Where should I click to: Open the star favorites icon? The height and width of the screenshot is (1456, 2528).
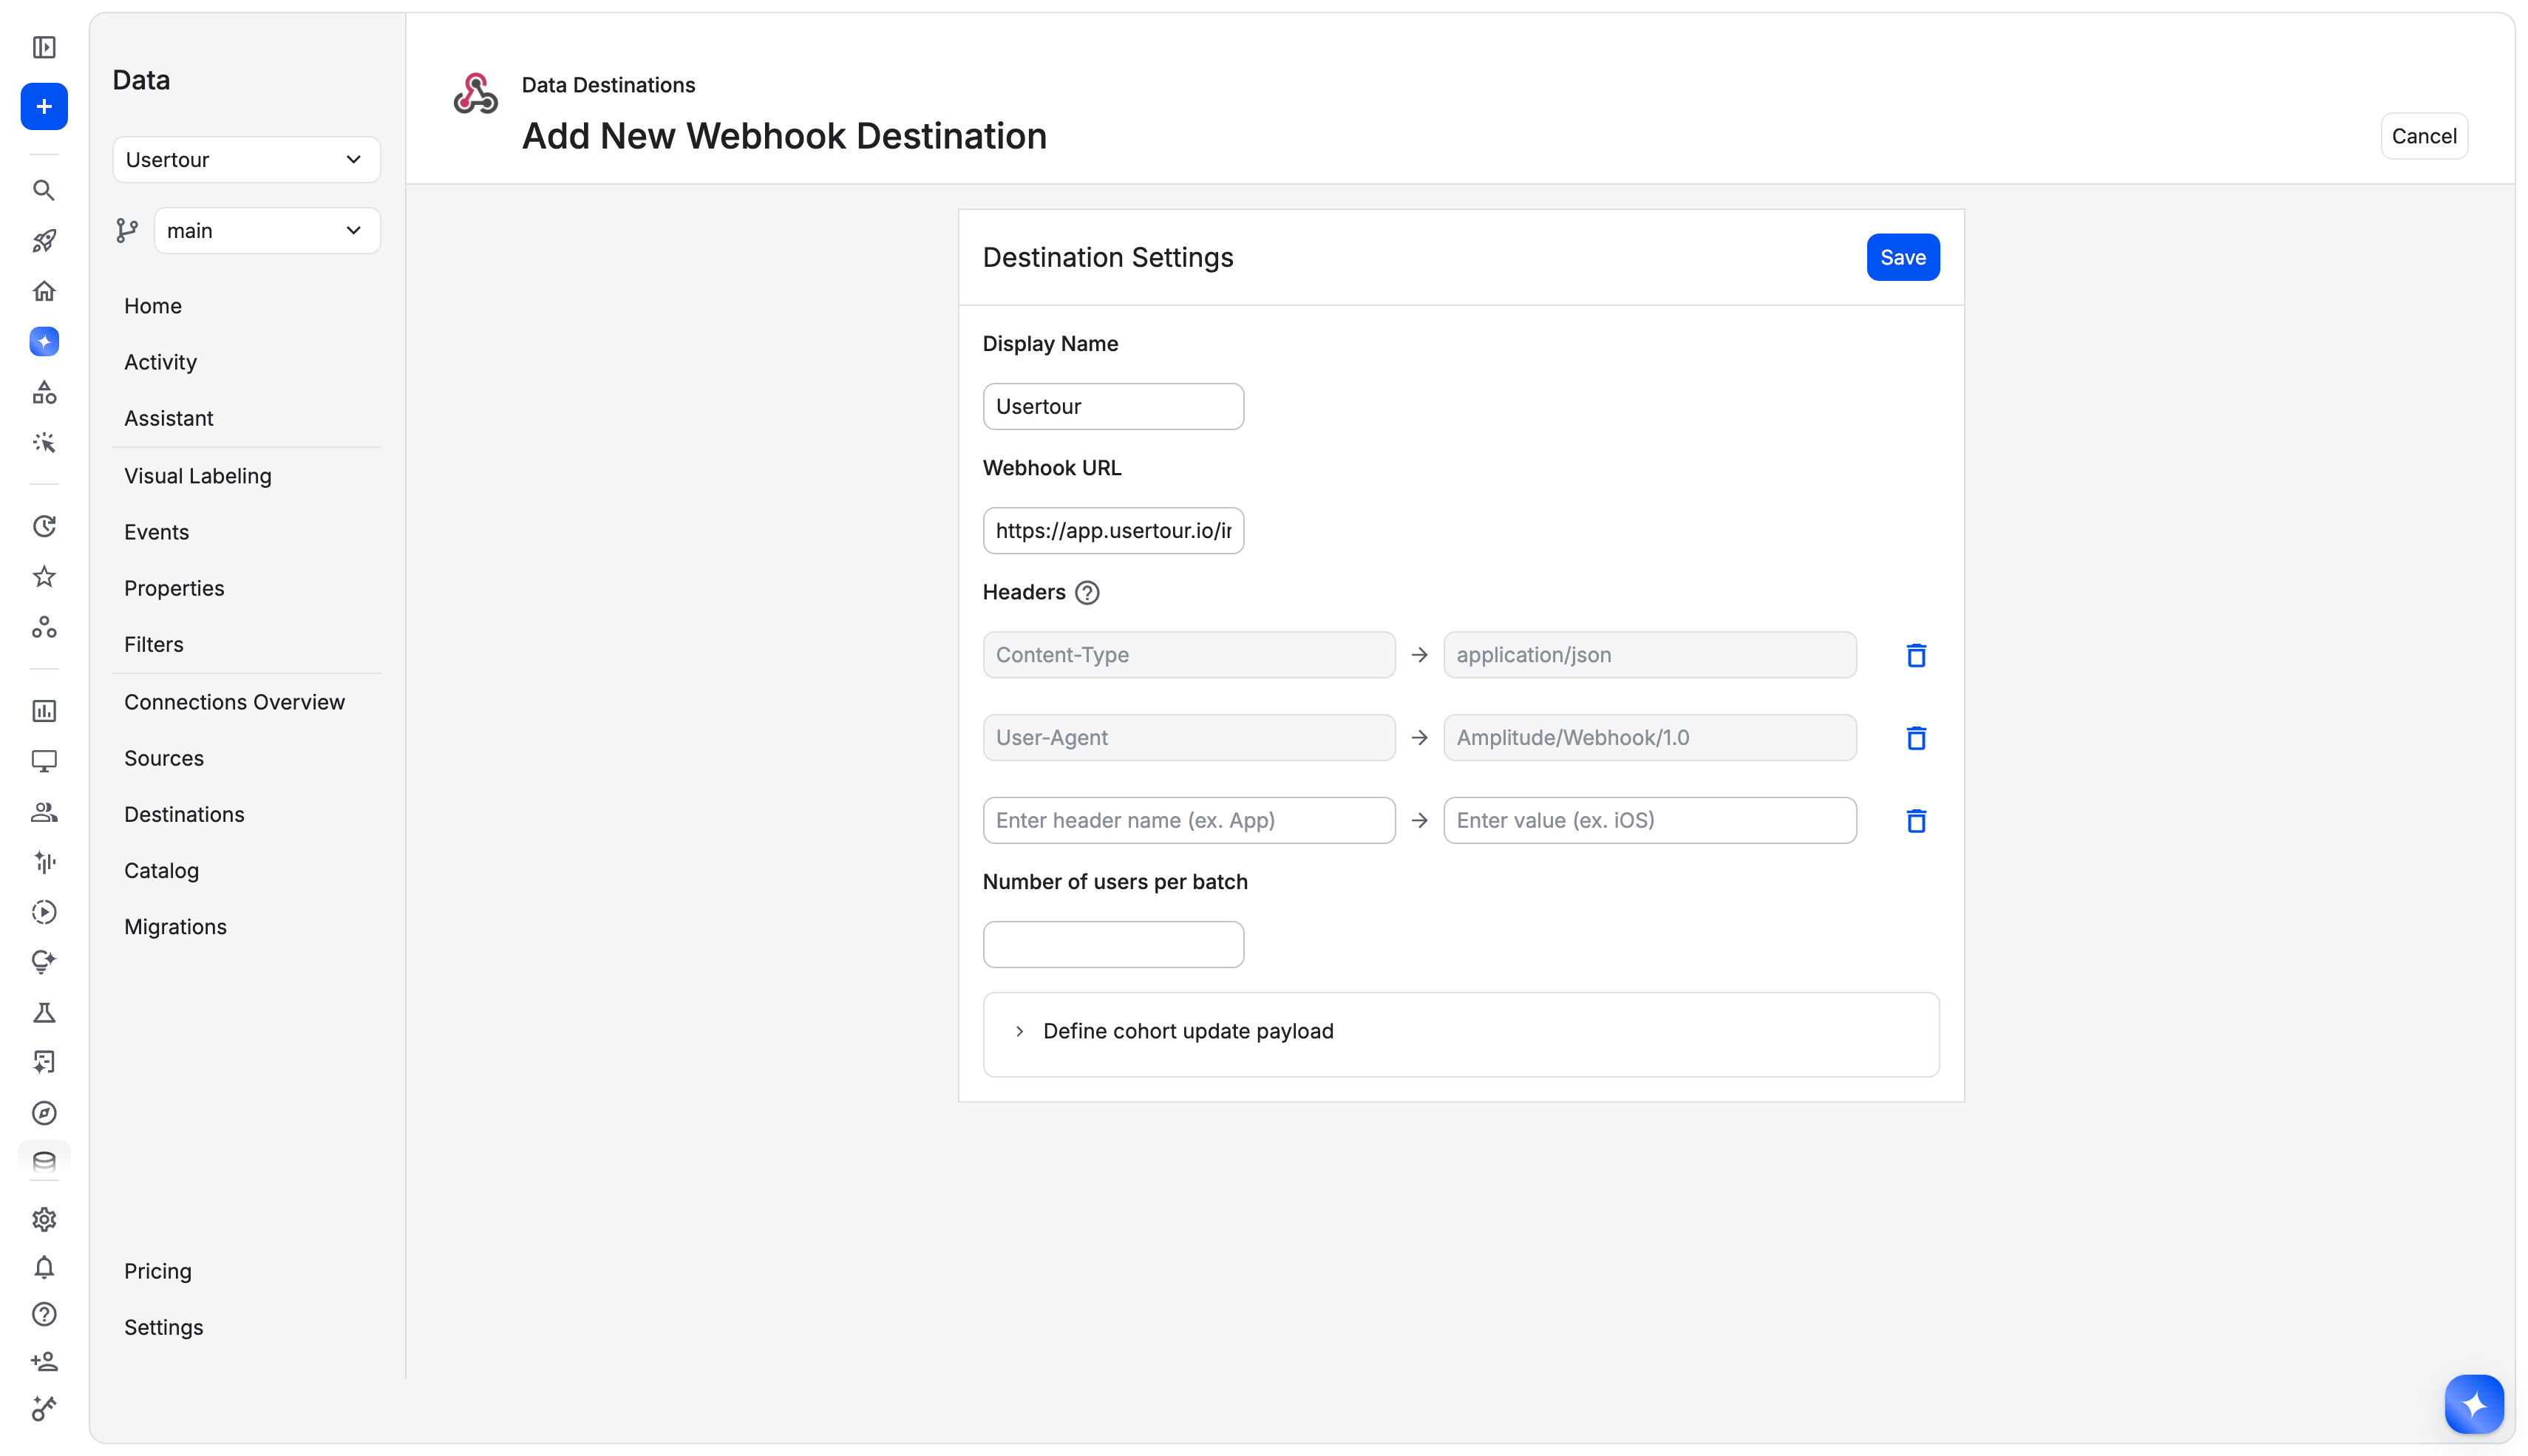point(44,577)
